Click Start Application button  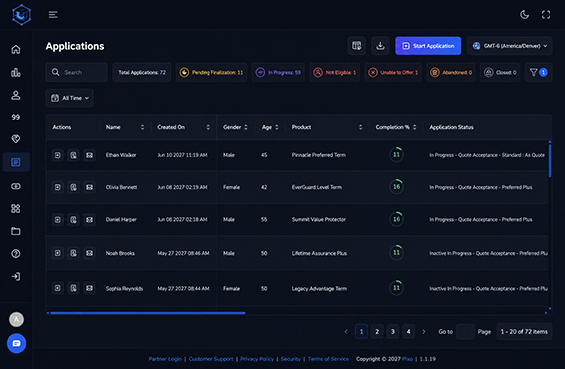[428, 46]
